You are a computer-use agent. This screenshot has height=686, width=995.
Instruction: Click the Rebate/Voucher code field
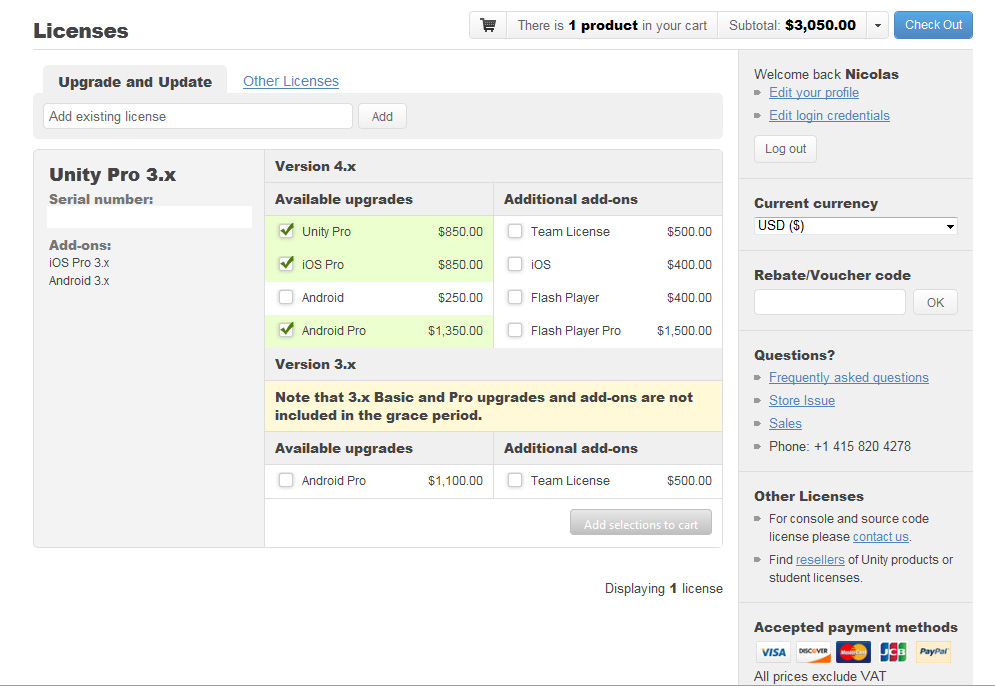coord(828,301)
